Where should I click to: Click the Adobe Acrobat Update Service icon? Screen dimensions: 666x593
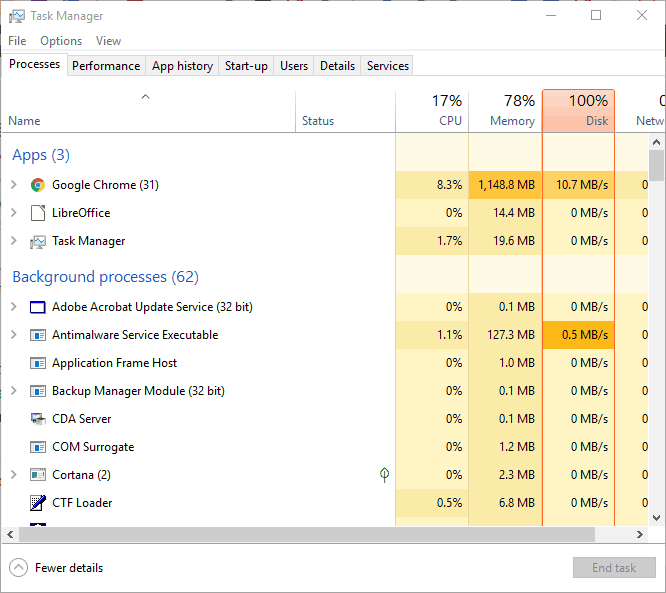38,307
